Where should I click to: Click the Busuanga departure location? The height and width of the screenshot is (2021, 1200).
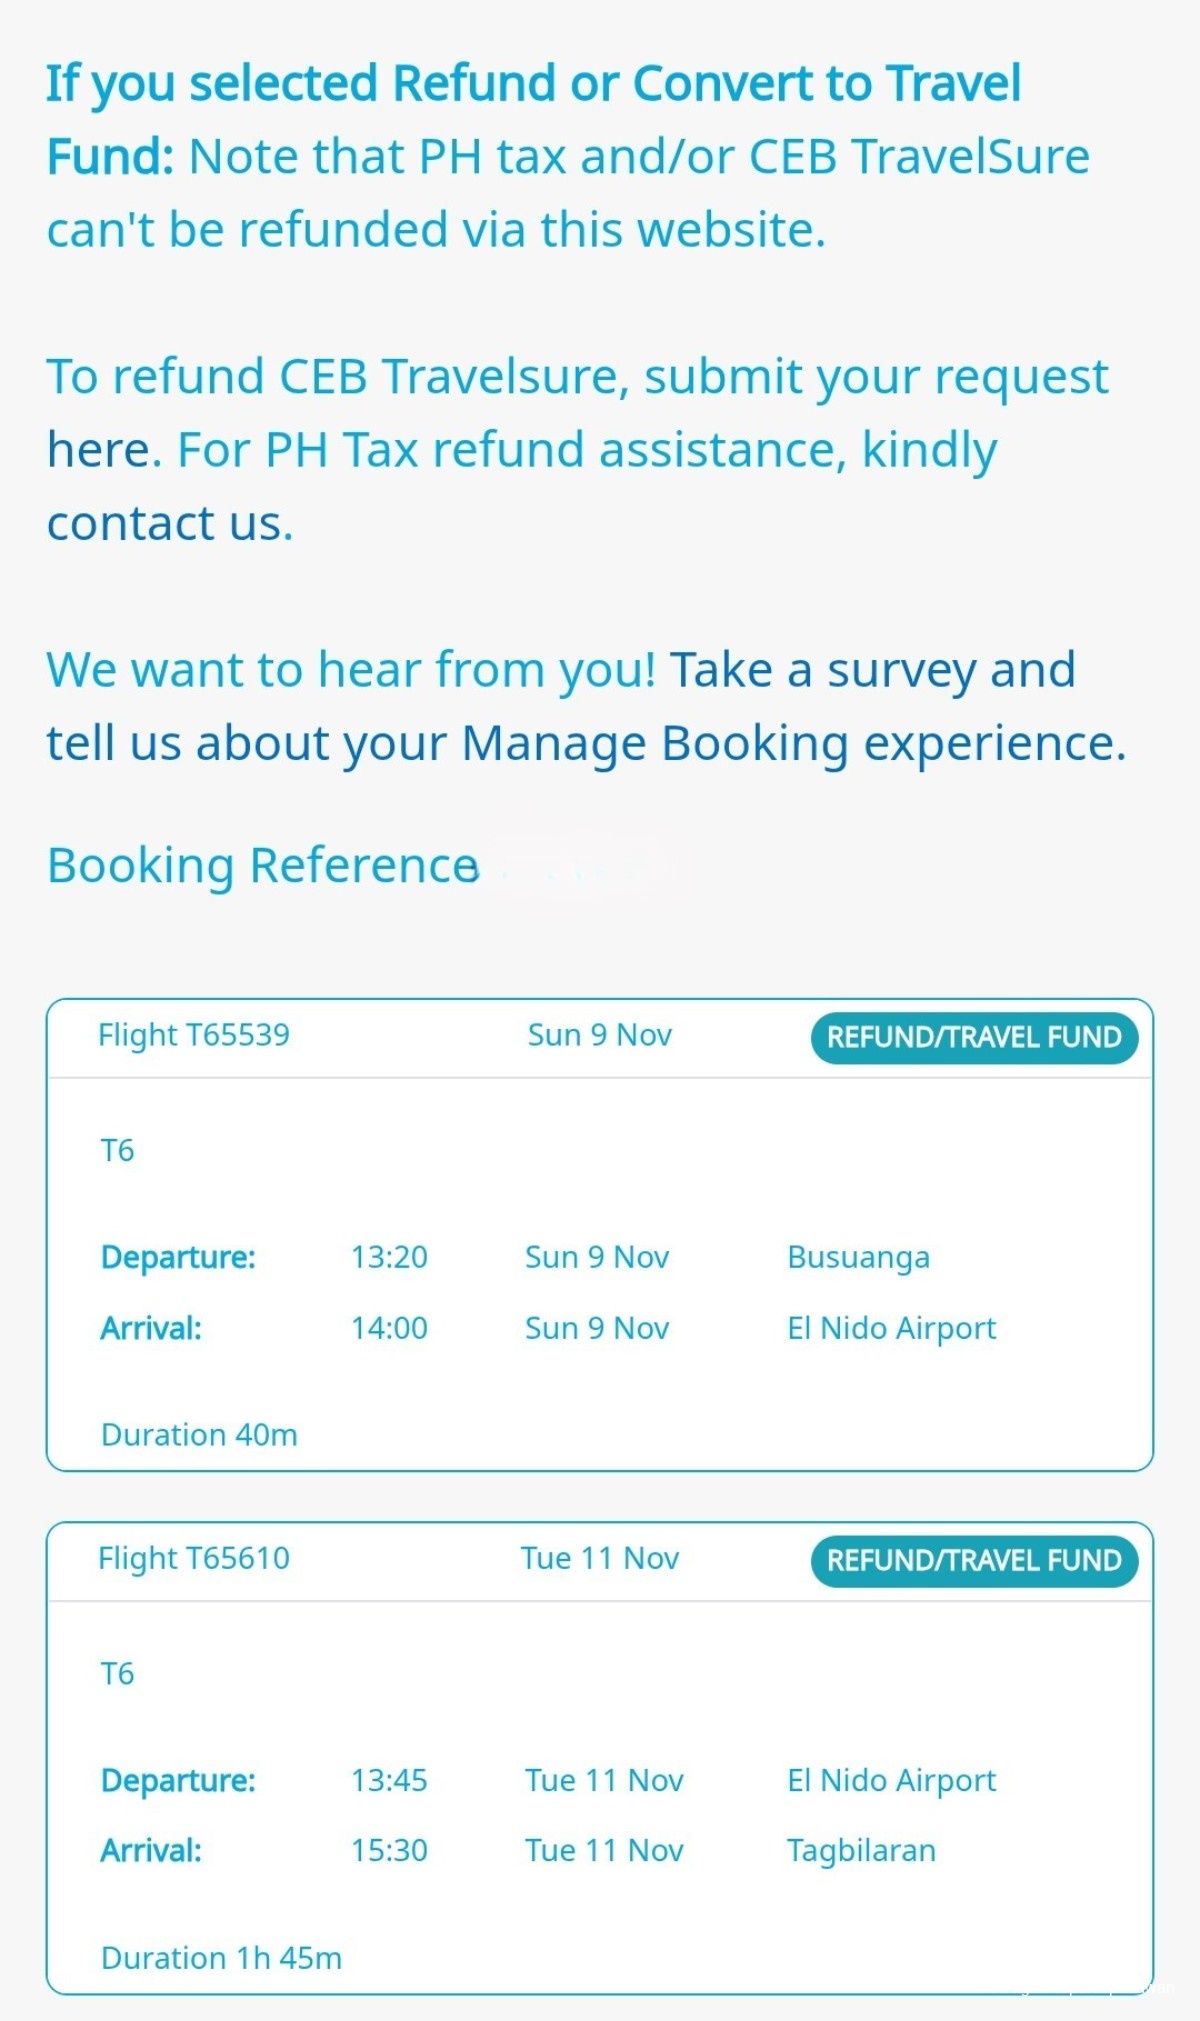(858, 1257)
